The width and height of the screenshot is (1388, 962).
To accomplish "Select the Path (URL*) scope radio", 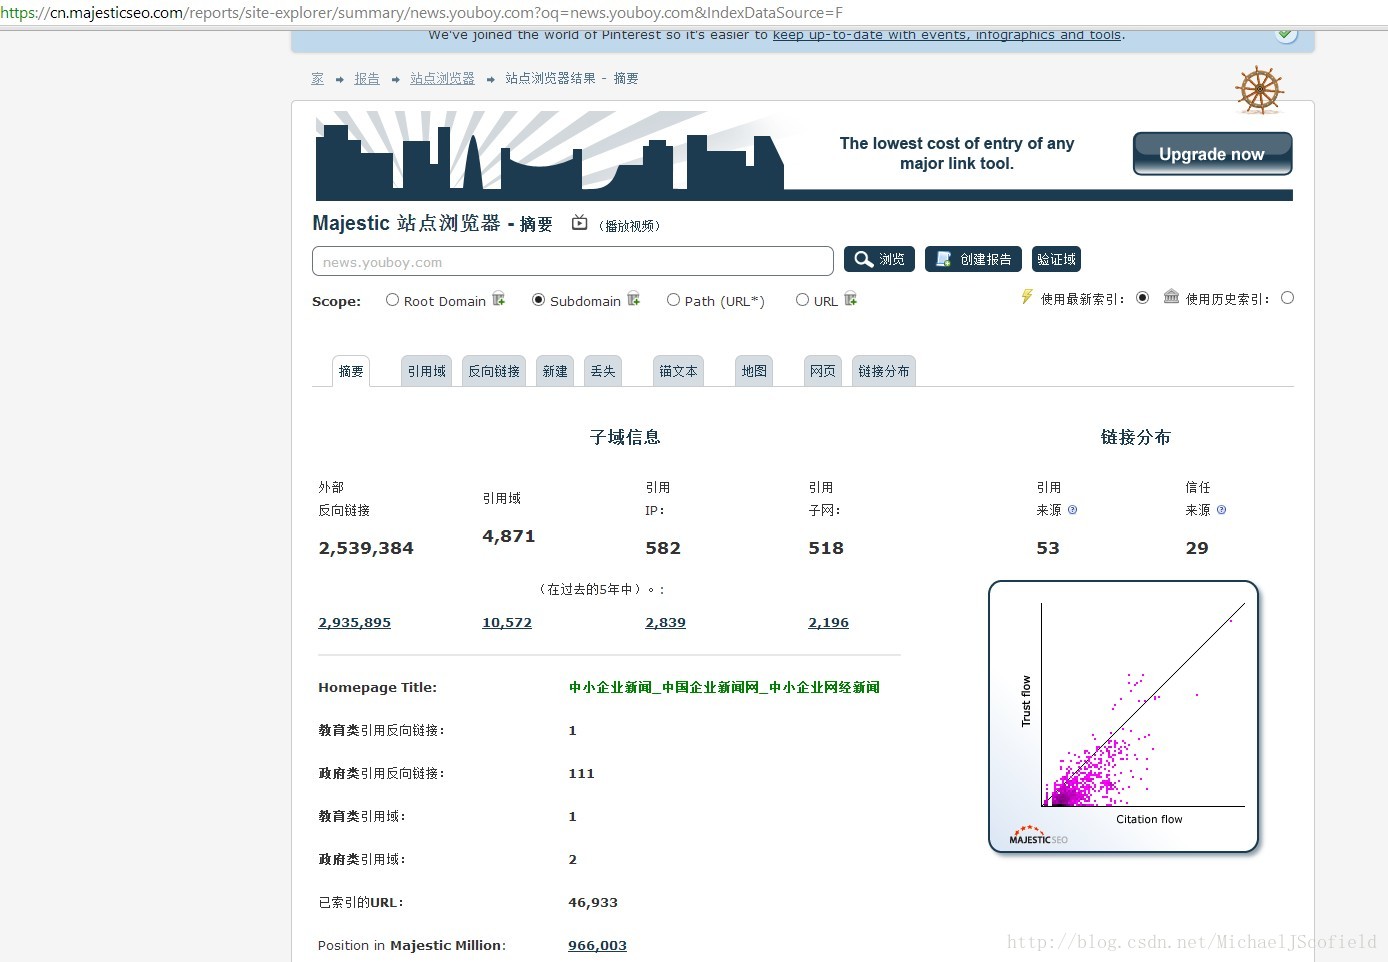I will coord(673,300).
